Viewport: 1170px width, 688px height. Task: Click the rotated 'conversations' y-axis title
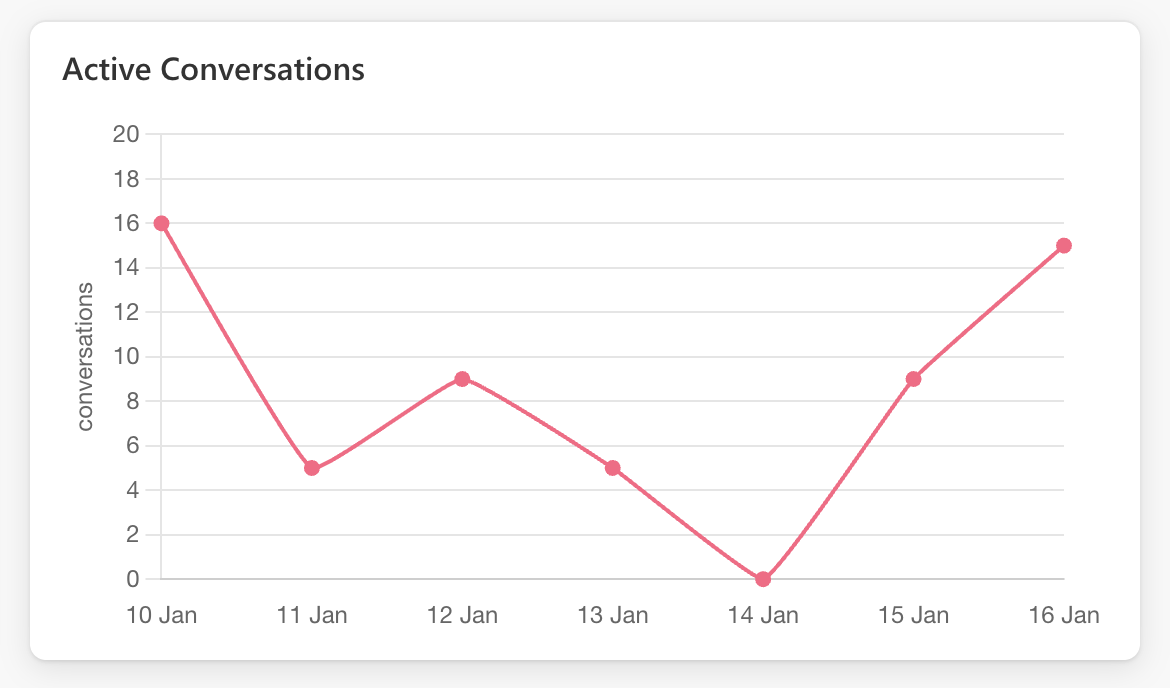coord(85,356)
